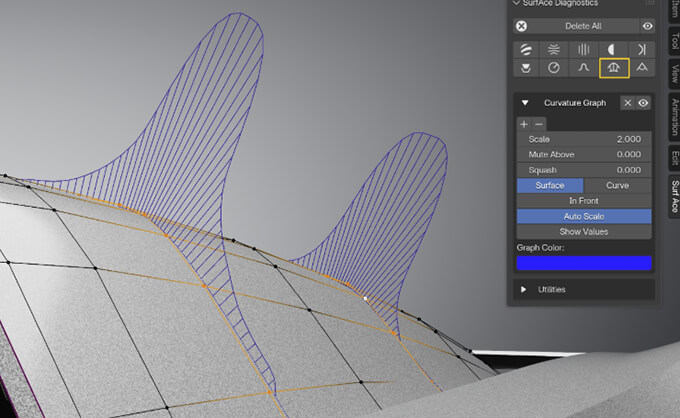Select the highlighted curvature graph tool icon
The height and width of the screenshot is (418, 680).
click(x=613, y=68)
